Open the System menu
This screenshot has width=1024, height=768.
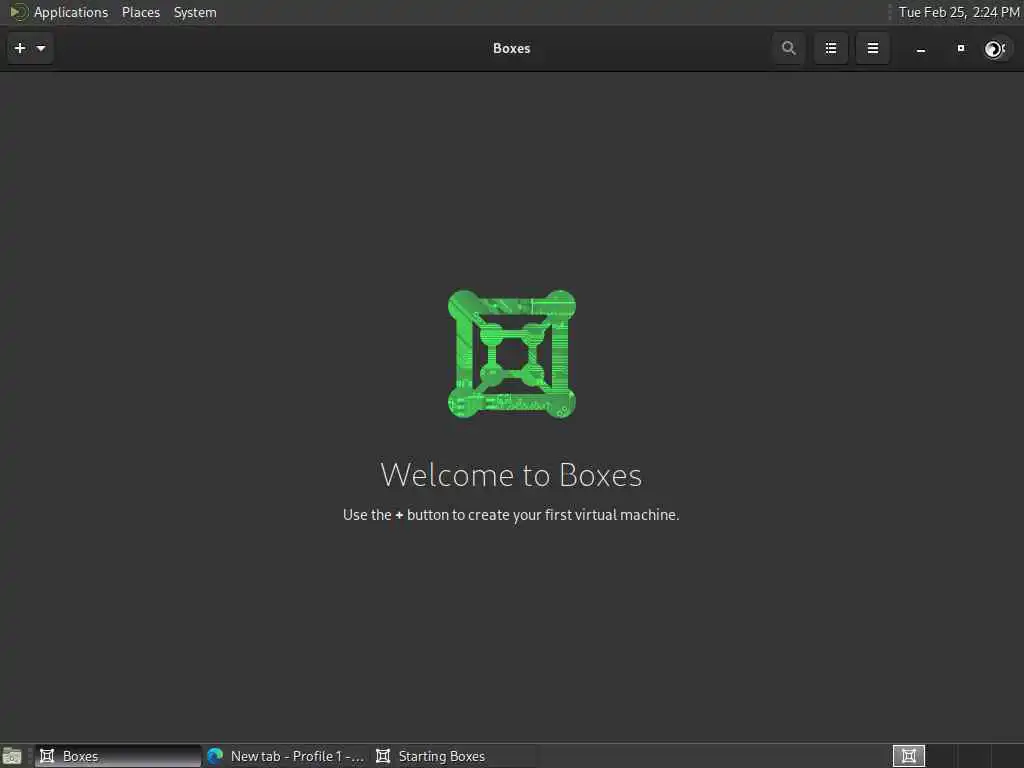[195, 12]
